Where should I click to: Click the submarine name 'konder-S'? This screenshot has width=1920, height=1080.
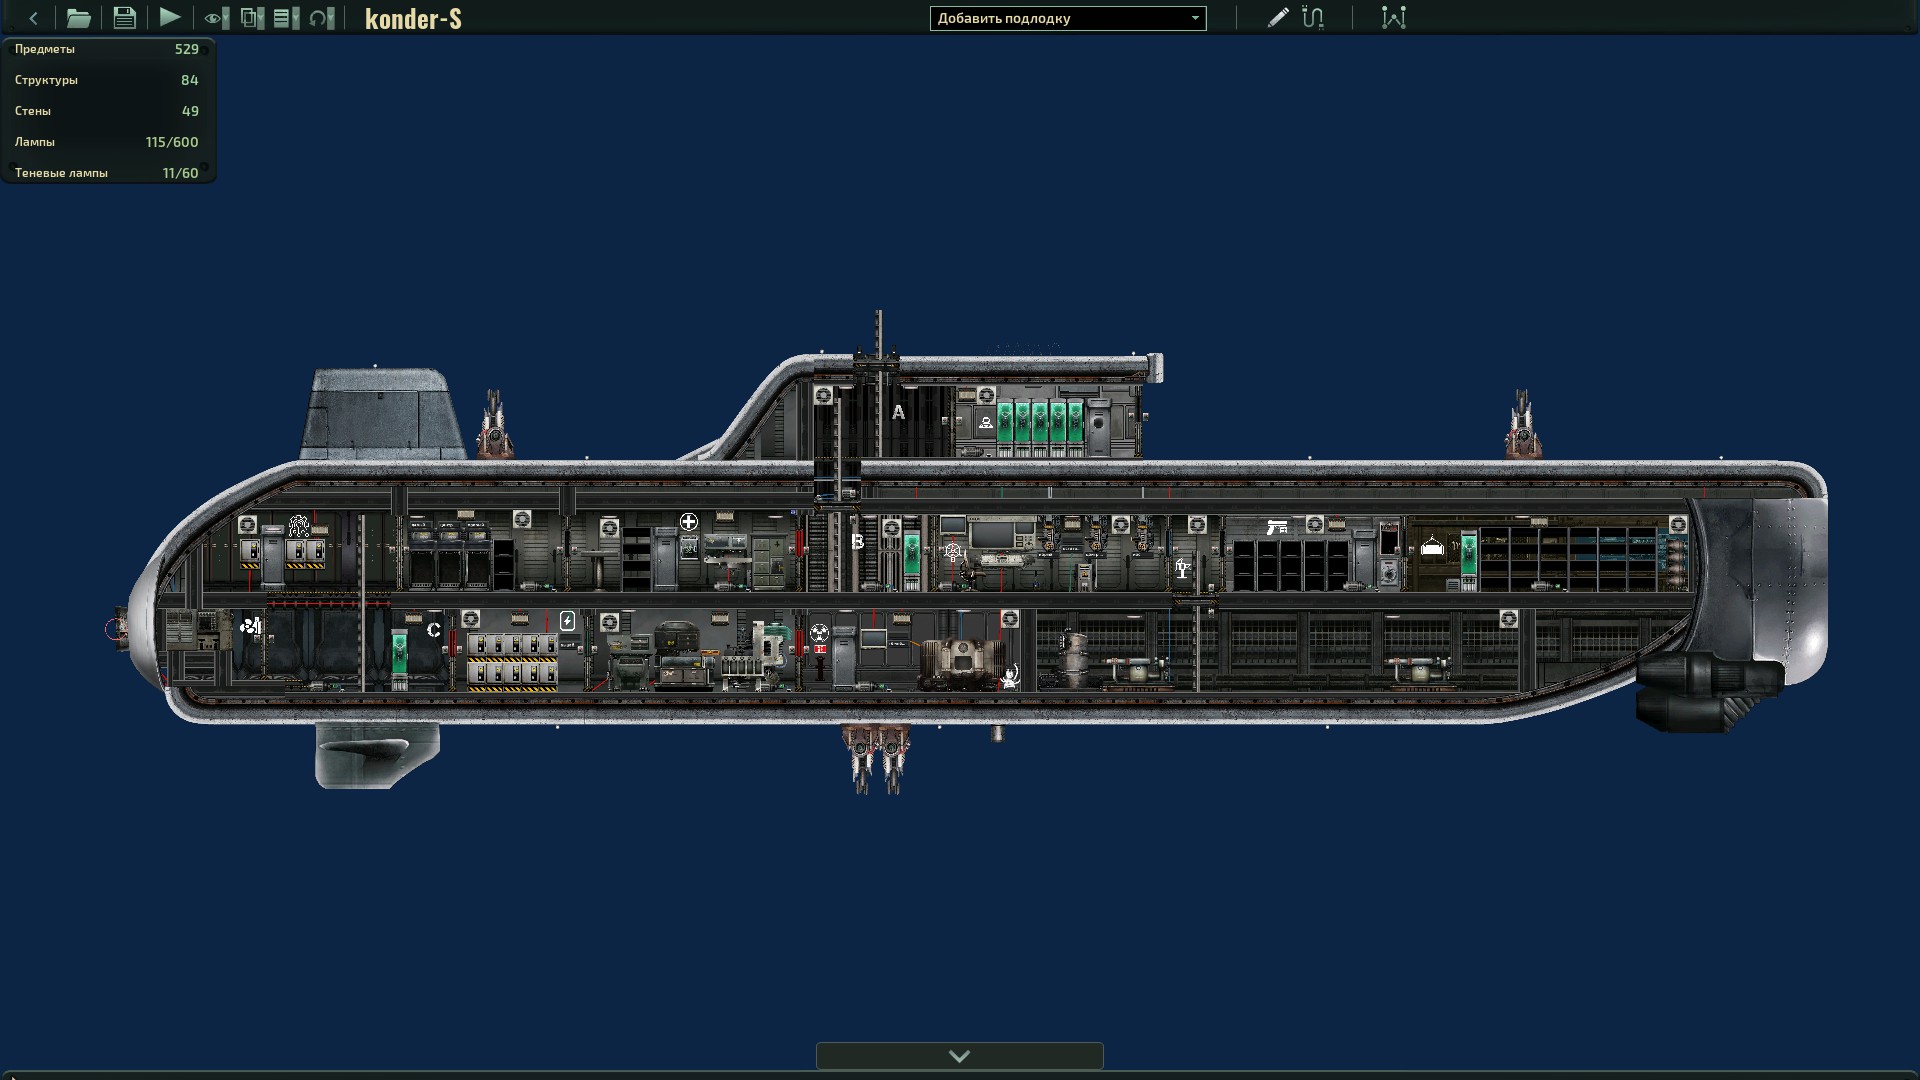pyautogui.click(x=413, y=19)
